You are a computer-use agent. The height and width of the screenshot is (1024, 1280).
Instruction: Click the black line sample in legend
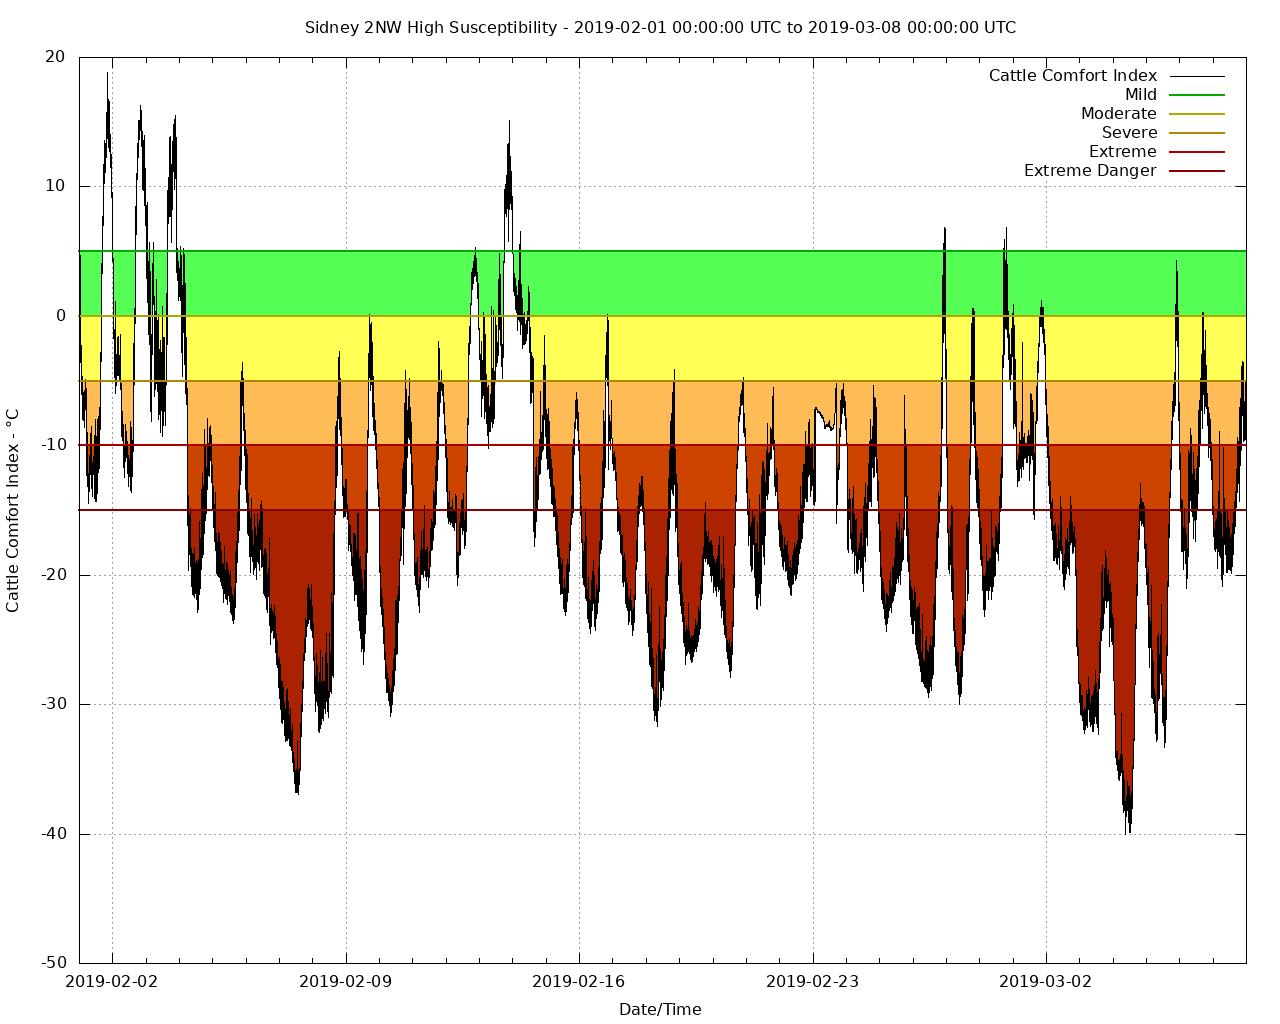coord(1197,76)
